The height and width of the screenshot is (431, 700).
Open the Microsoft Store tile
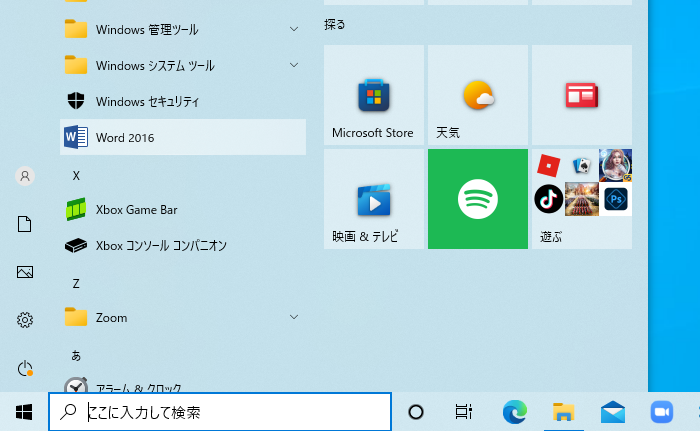tap(374, 95)
